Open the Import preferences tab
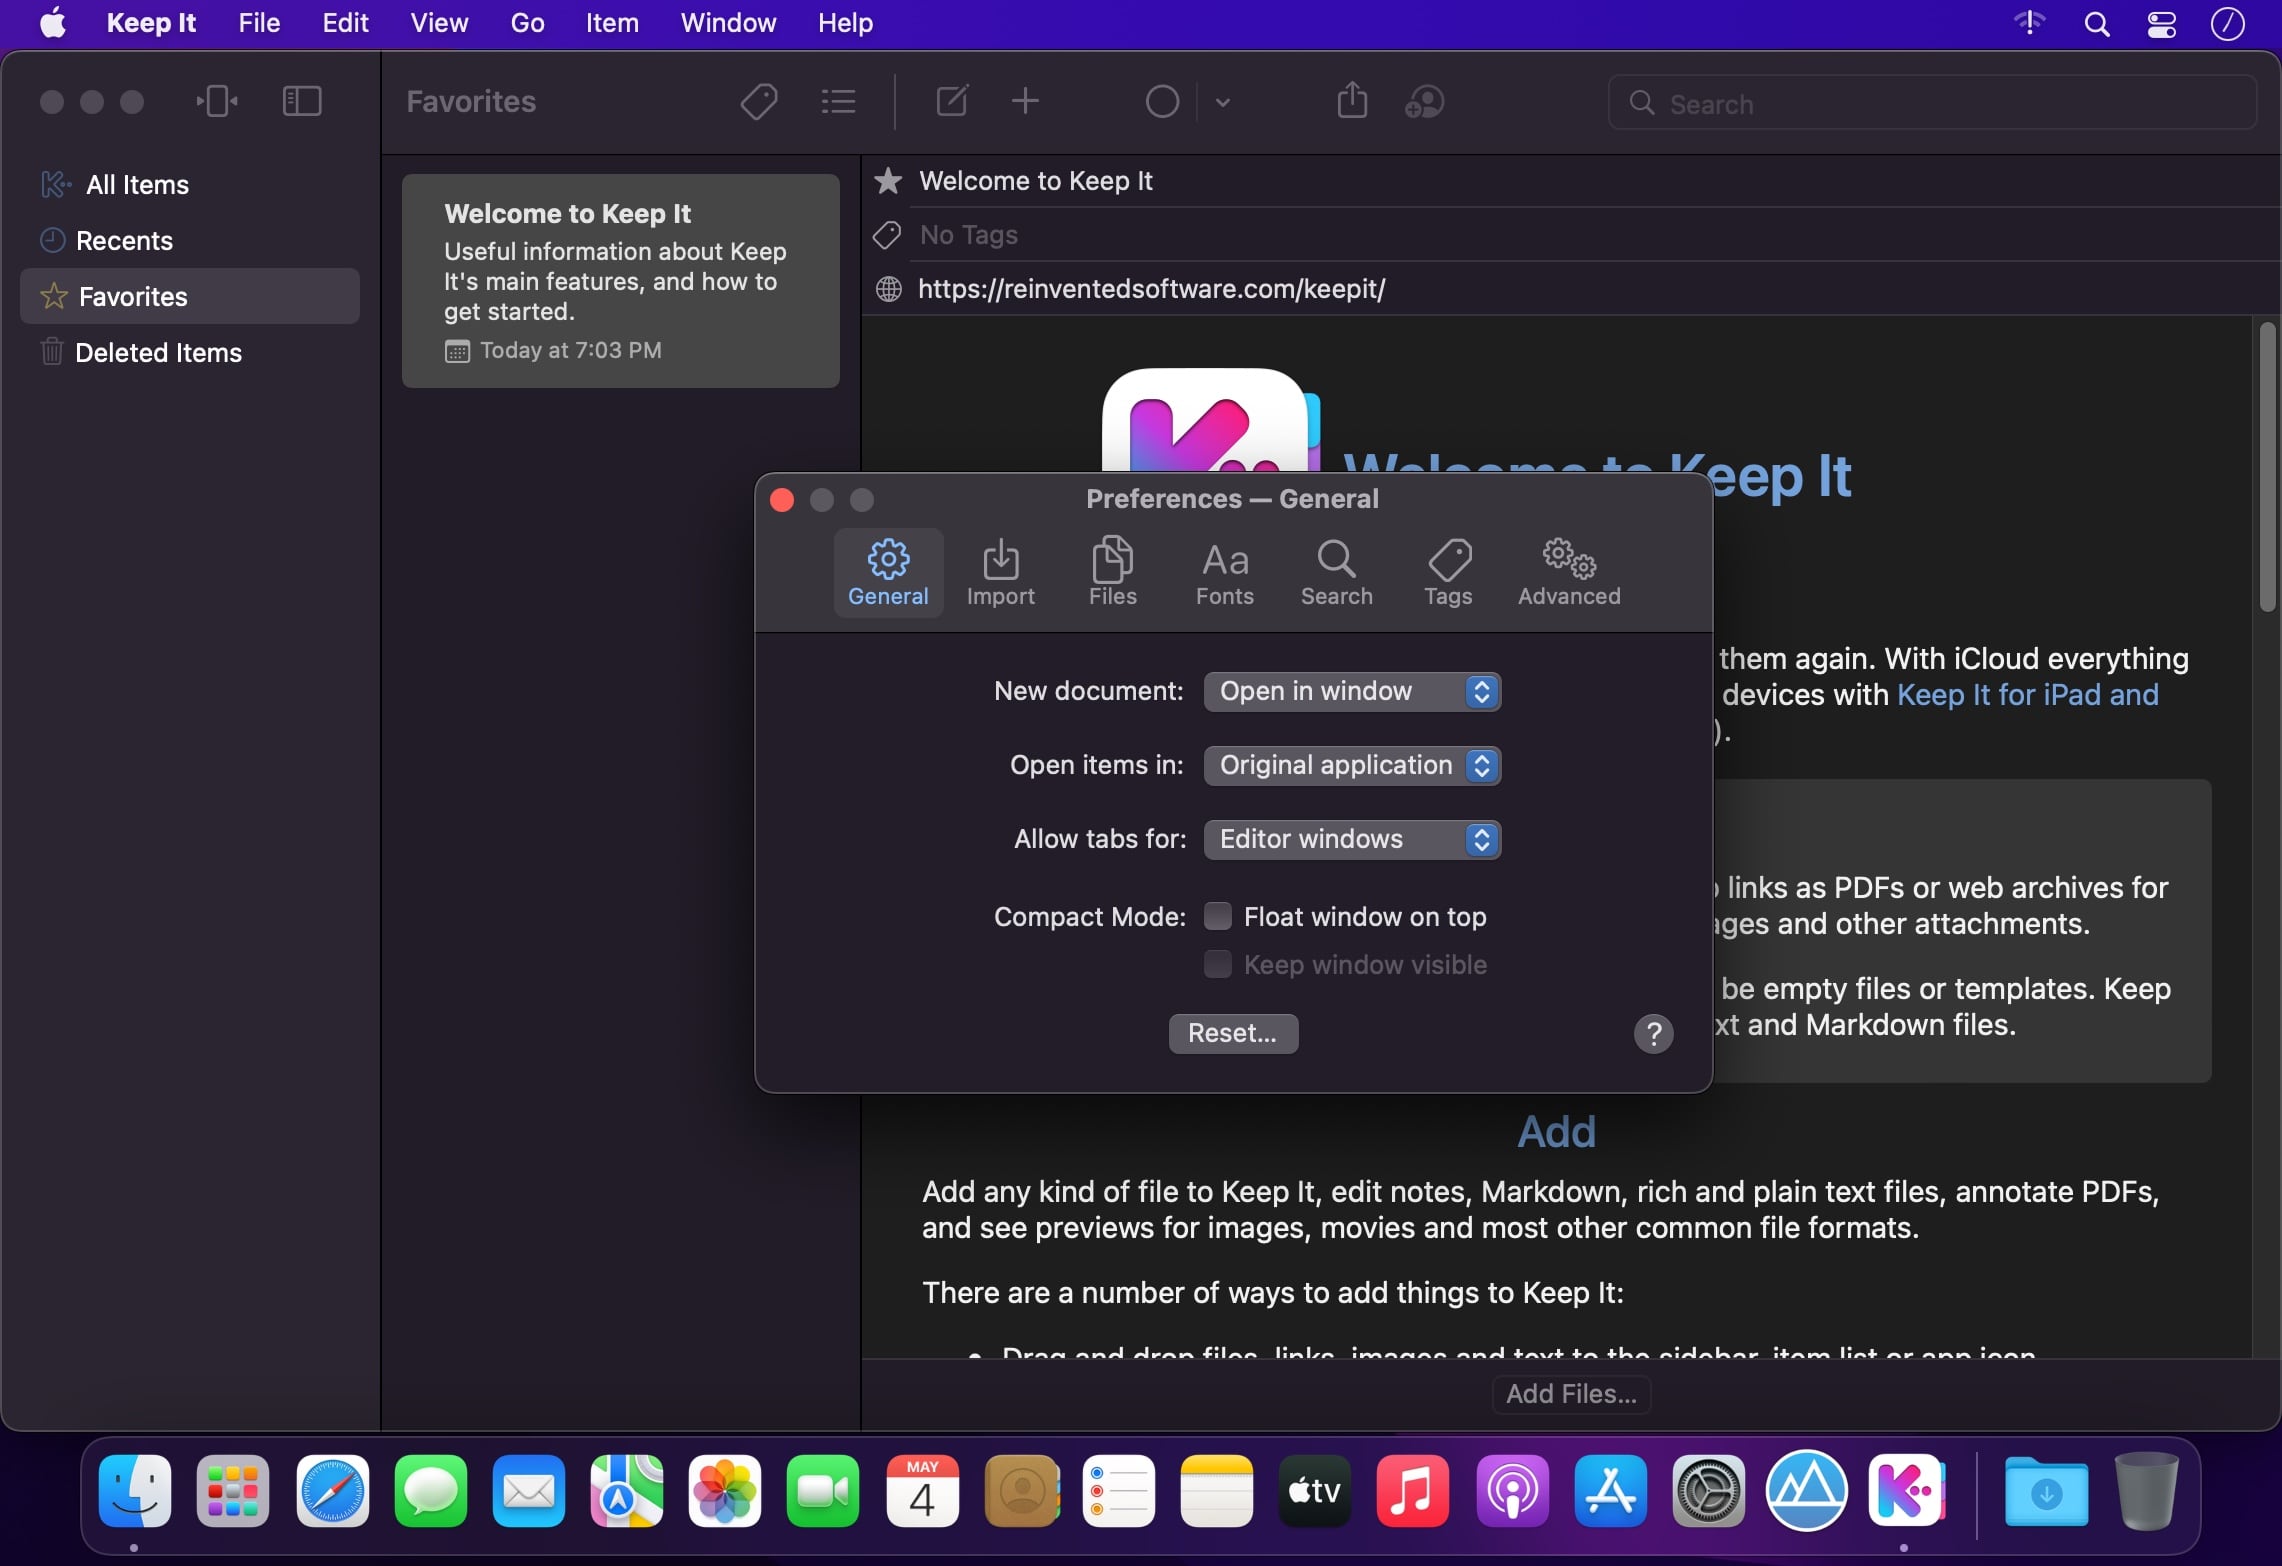The image size is (2282, 1566). (x=1000, y=572)
